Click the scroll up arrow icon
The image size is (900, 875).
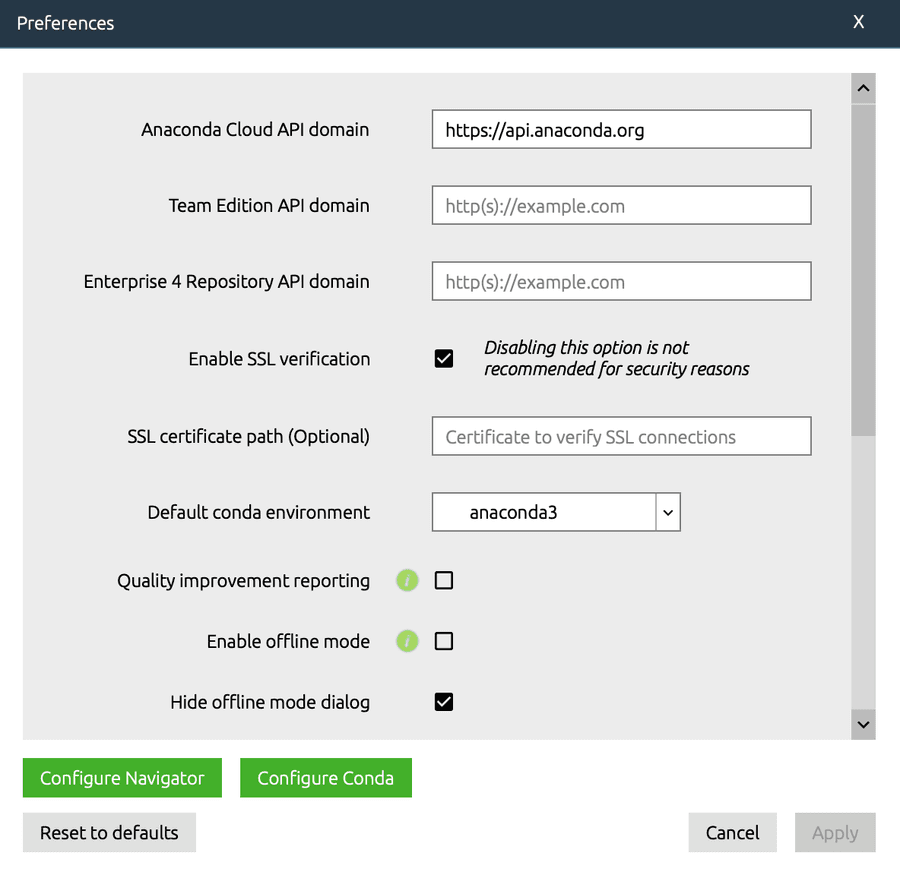point(863,88)
